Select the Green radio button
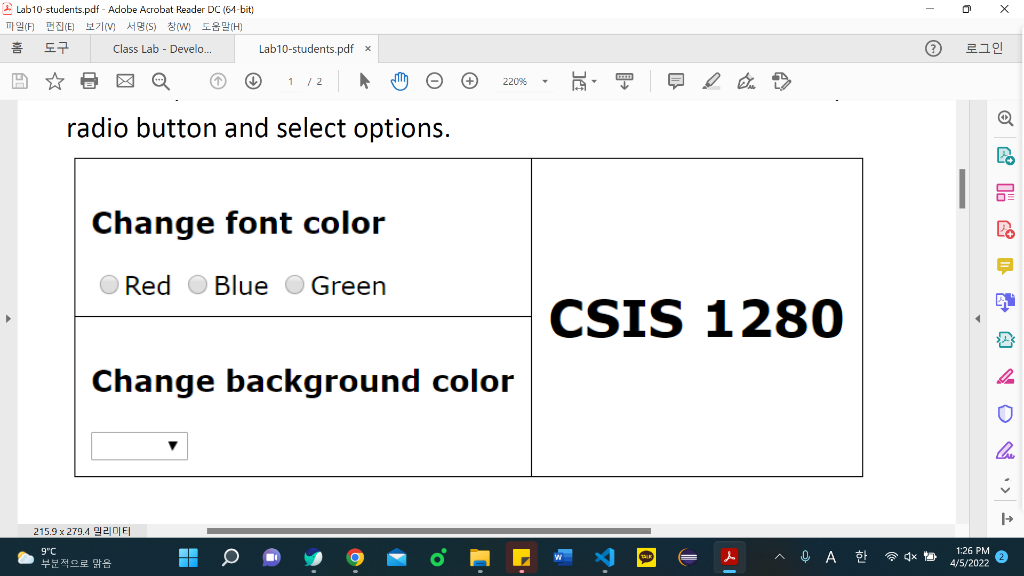 click(x=294, y=285)
